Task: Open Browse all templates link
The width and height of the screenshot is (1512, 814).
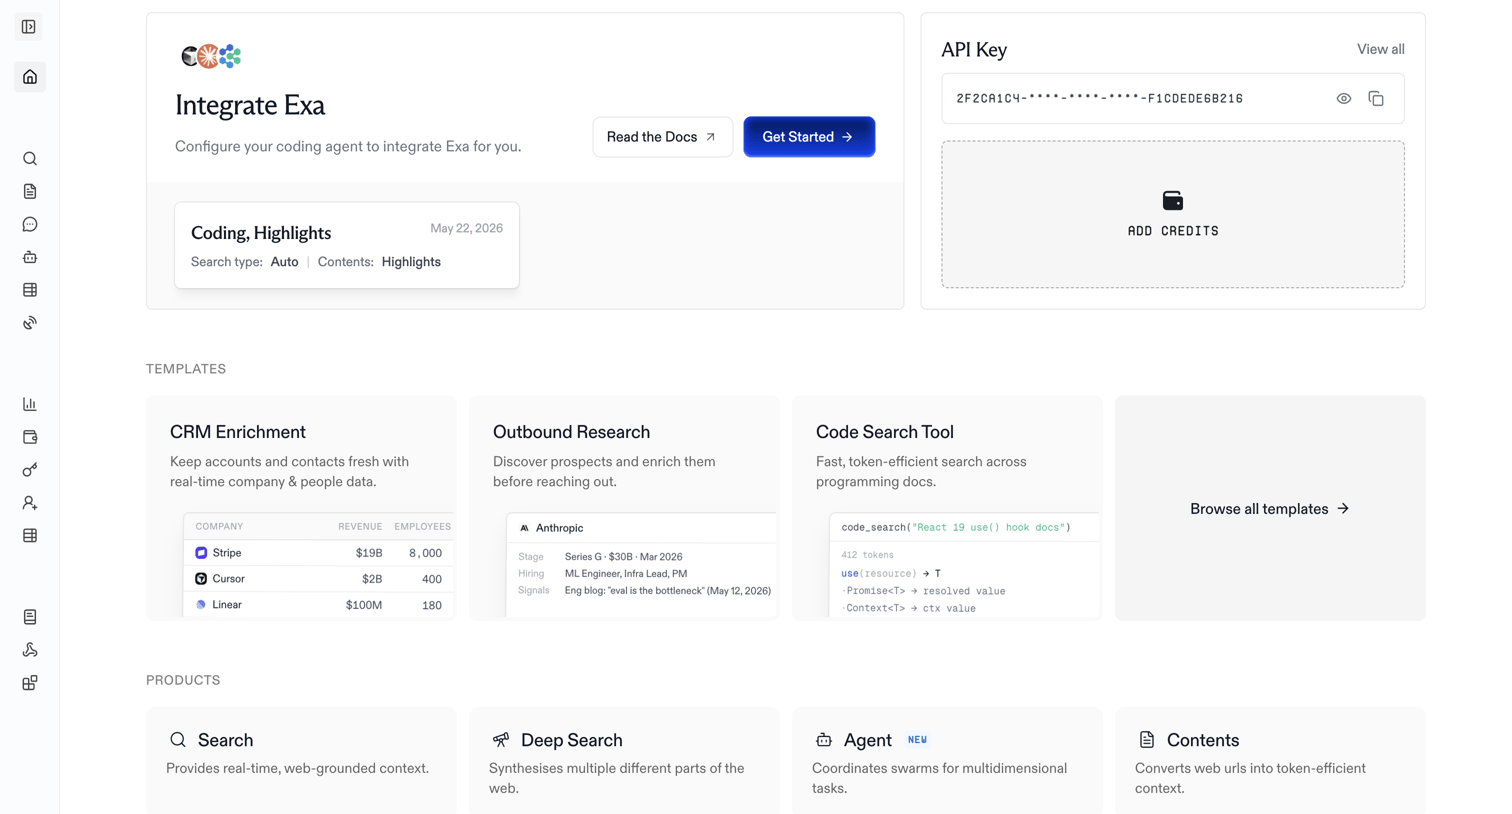Action: click(x=1270, y=509)
